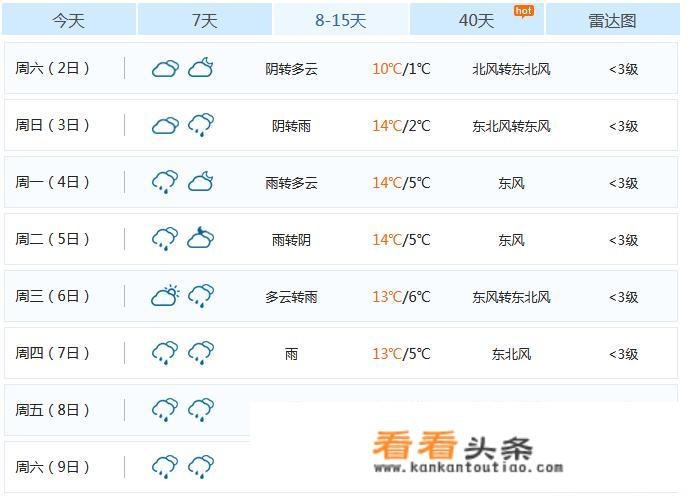Click the <3级 level for 周四(7日)
The height and width of the screenshot is (502, 696).
(624, 354)
